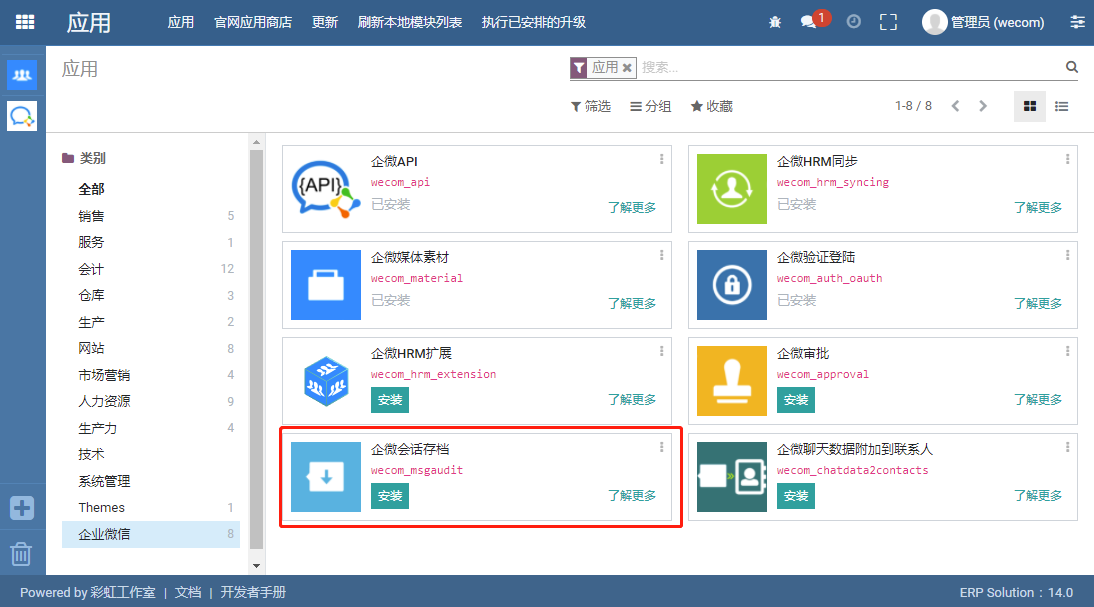Click the 企微审批 stamp icon
1094x607 pixels.
pyautogui.click(x=732, y=381)
